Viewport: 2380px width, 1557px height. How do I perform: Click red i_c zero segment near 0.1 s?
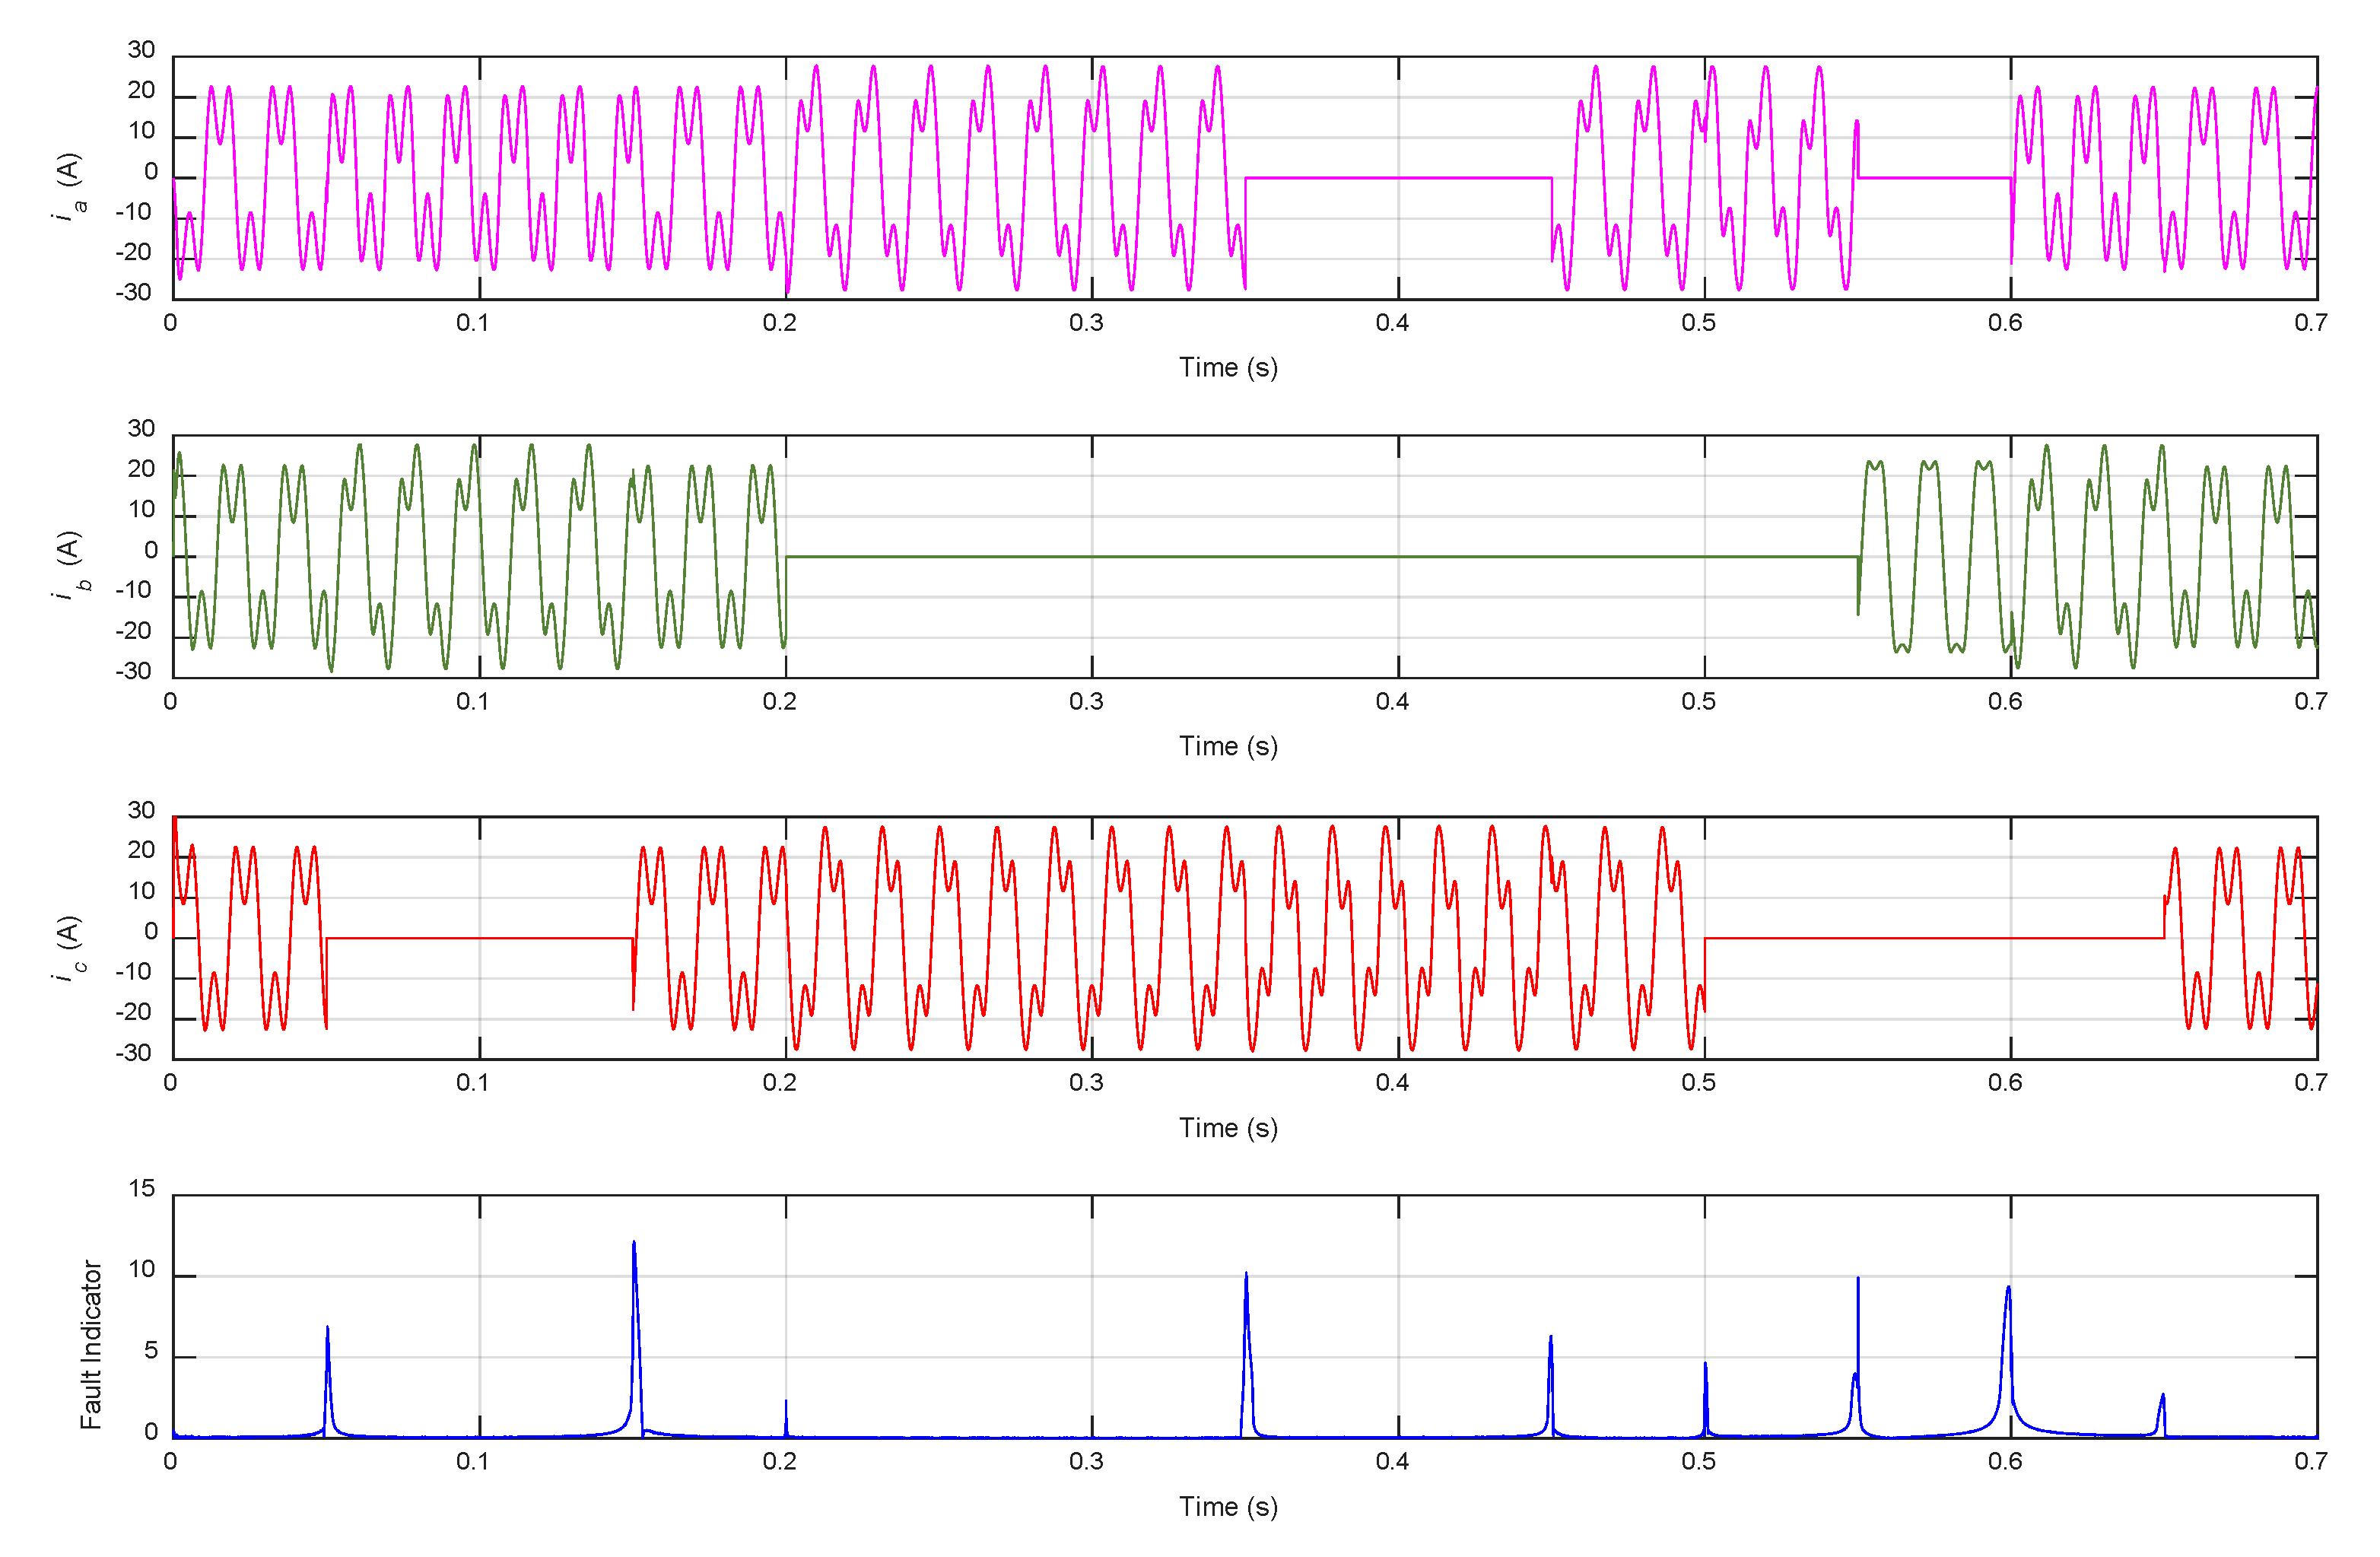[x=480, y=937]
